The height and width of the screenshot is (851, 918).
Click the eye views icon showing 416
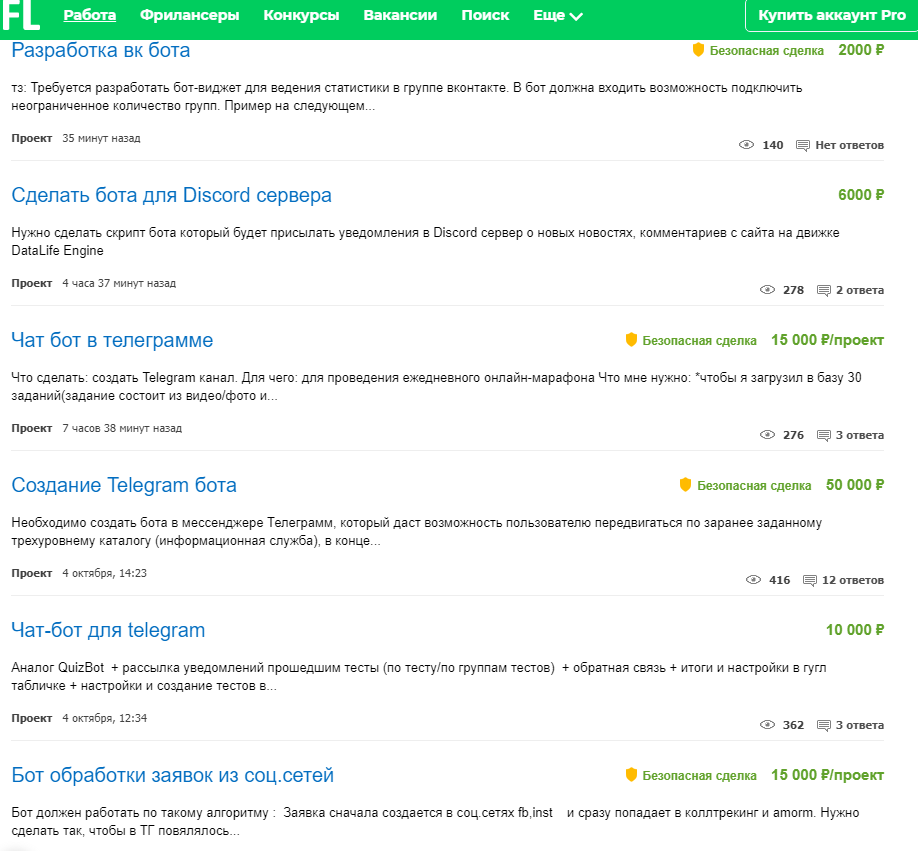coord(753,580)
